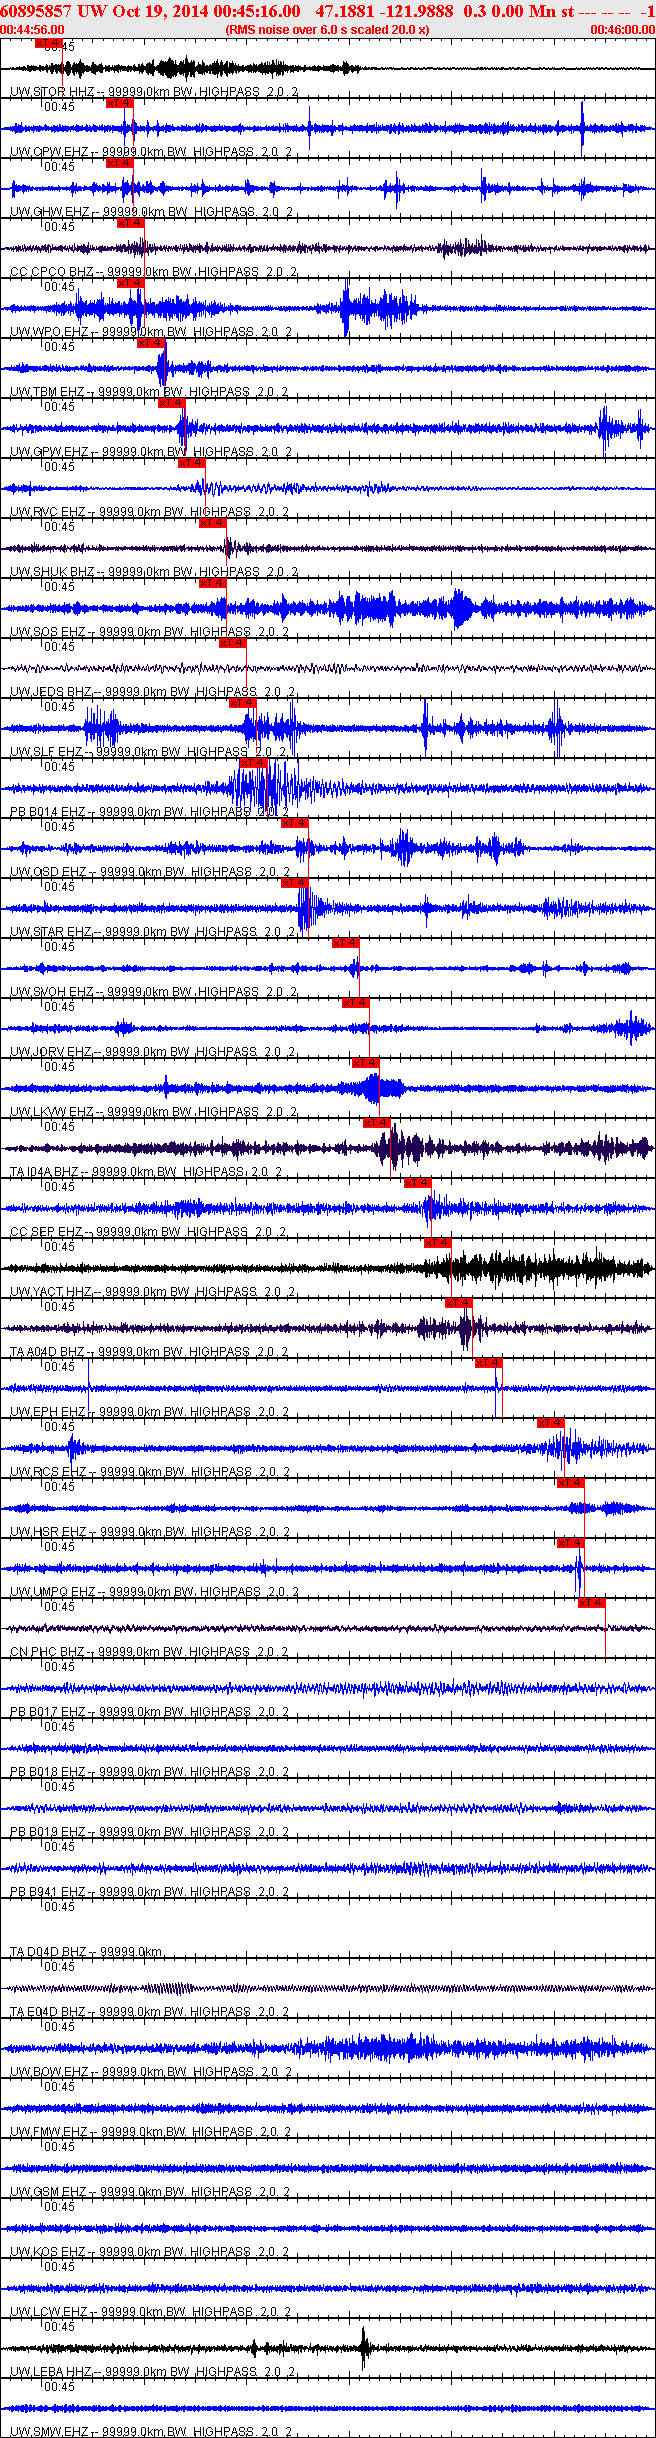Click the station label 'PB.B014 EHZ'
656x2438 pixels.
[49, 812]
